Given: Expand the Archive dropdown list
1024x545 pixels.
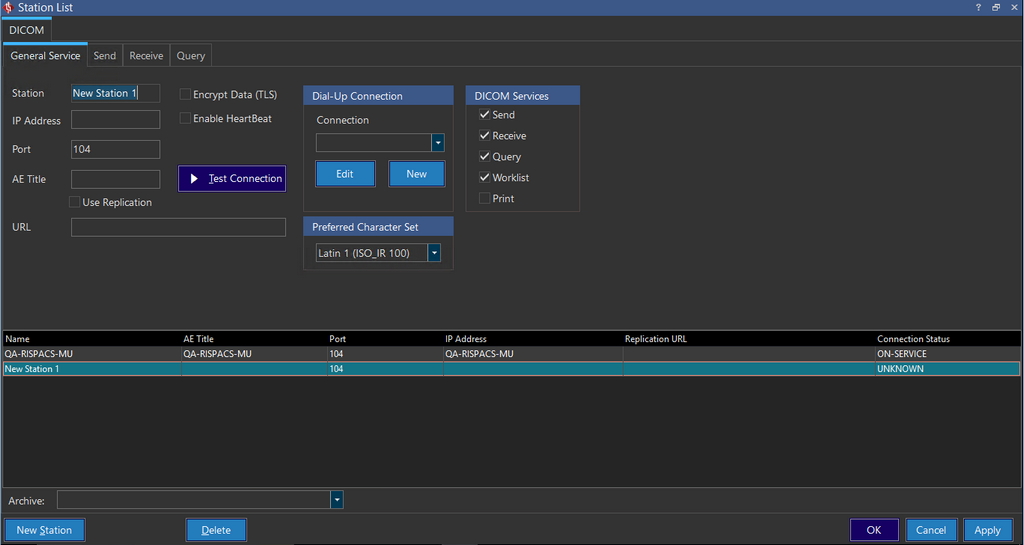Looking at the screenshot, I should coord(337,500).
